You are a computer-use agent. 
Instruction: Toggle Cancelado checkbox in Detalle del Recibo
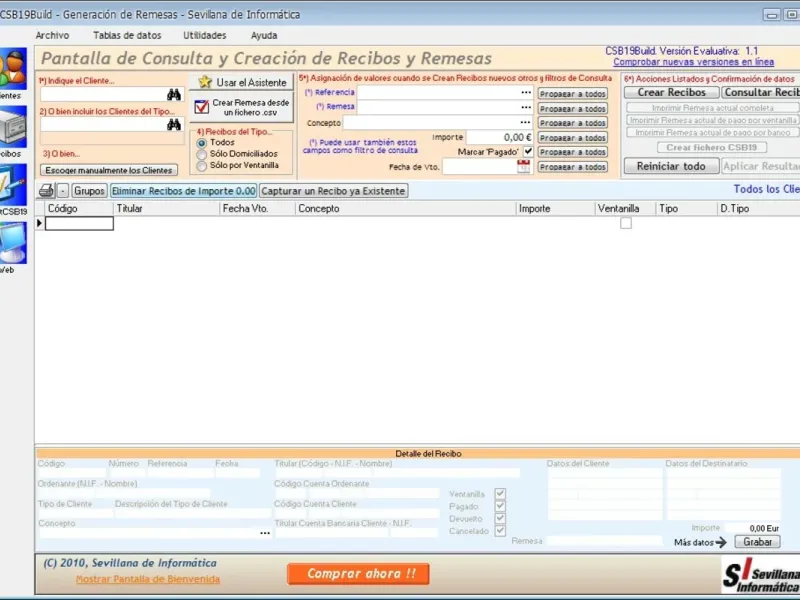[500, 531]
